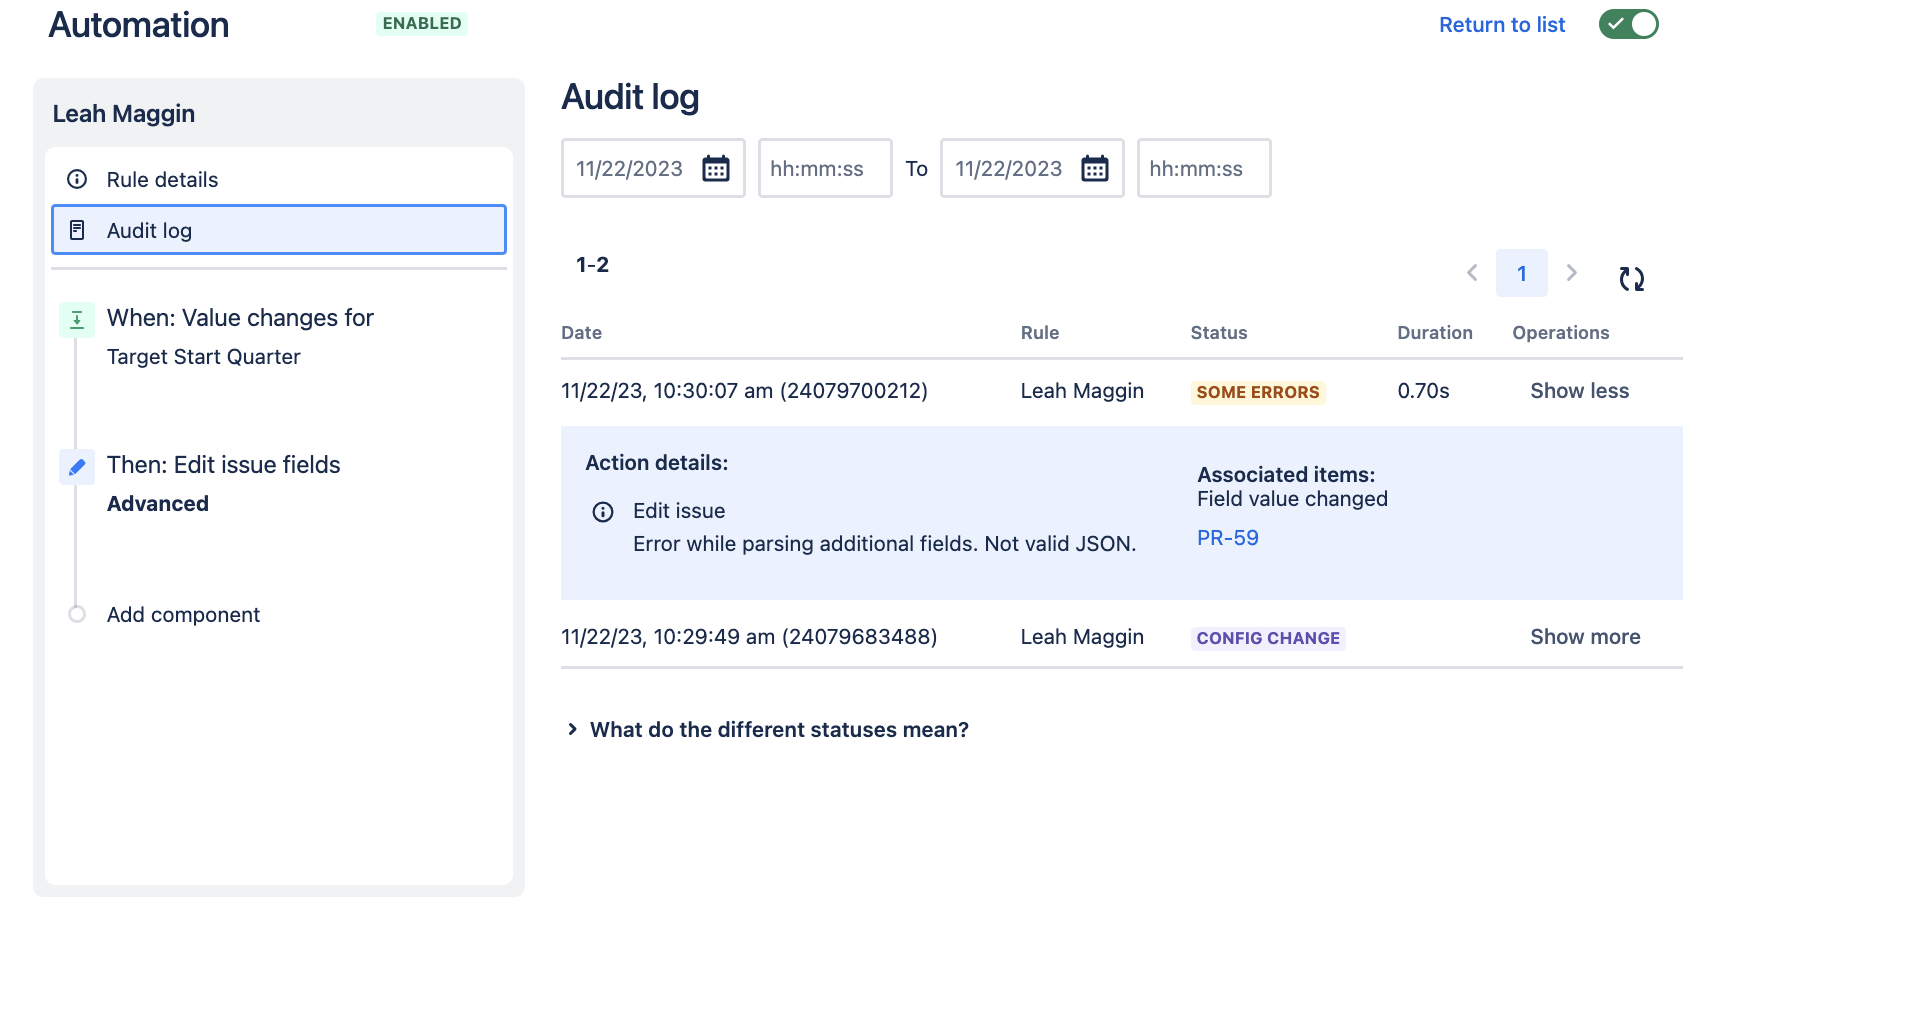Open the Rule details info icon
This screenshot has height=1014, width=1926.
point(77,179)
